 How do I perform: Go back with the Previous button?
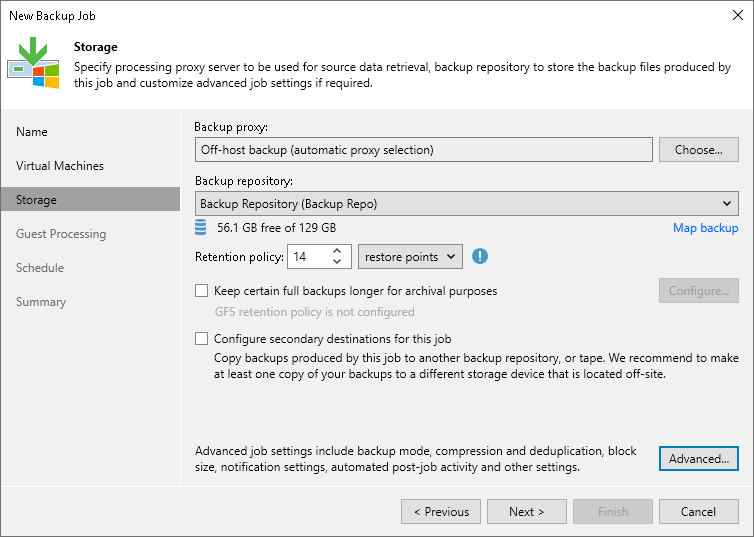coord(440,511)
